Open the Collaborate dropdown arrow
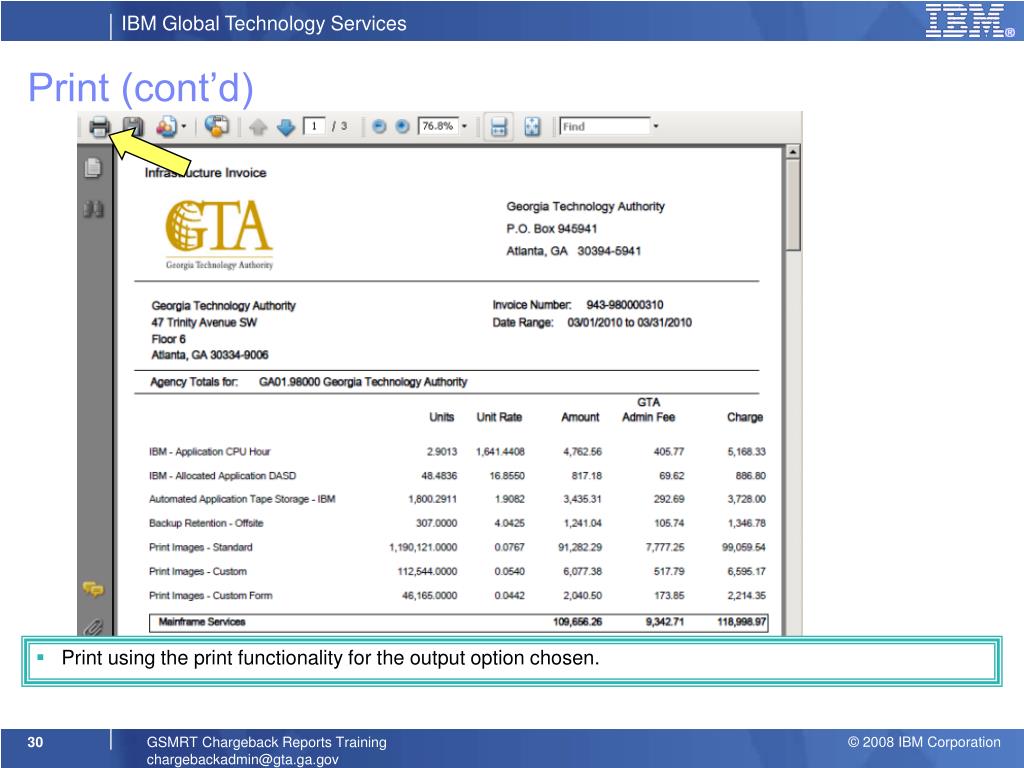 coord(184,126)
